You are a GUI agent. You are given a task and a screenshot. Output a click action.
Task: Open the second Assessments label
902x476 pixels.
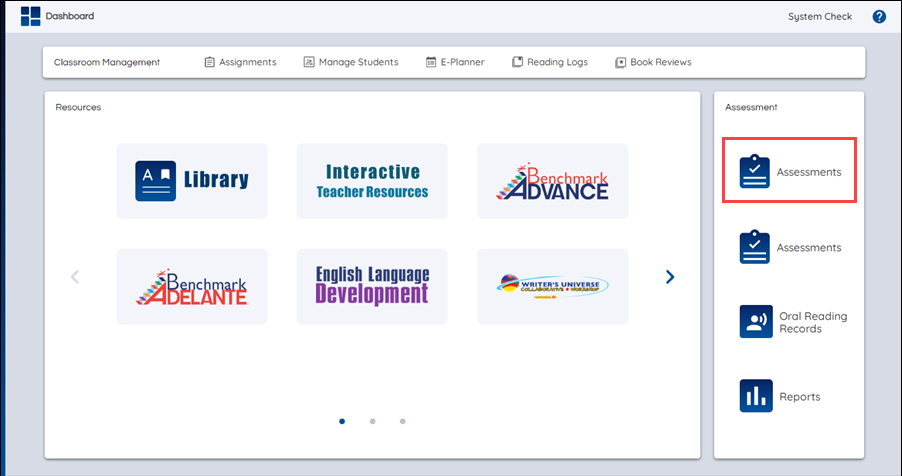click(x=809, y=247)
